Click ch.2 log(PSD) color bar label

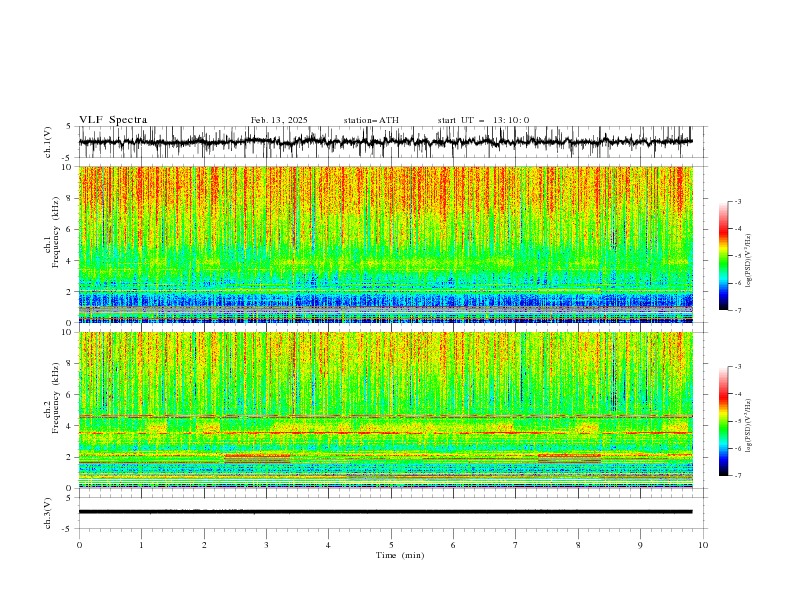point(749,426)
